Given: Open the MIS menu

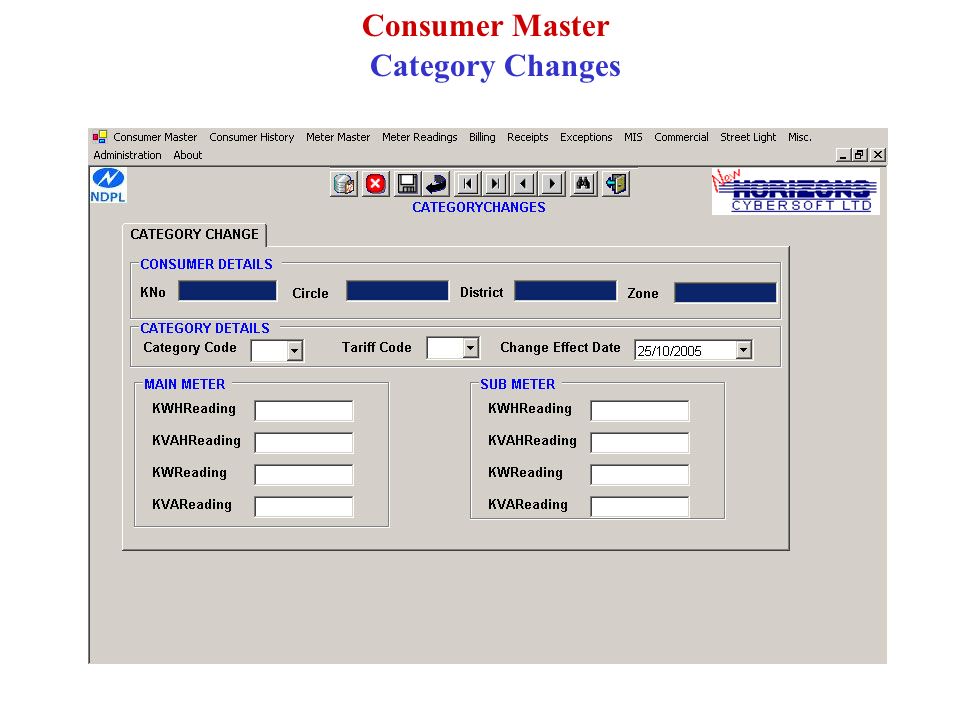Looking at the screenshot, I should tap(633, 137).
